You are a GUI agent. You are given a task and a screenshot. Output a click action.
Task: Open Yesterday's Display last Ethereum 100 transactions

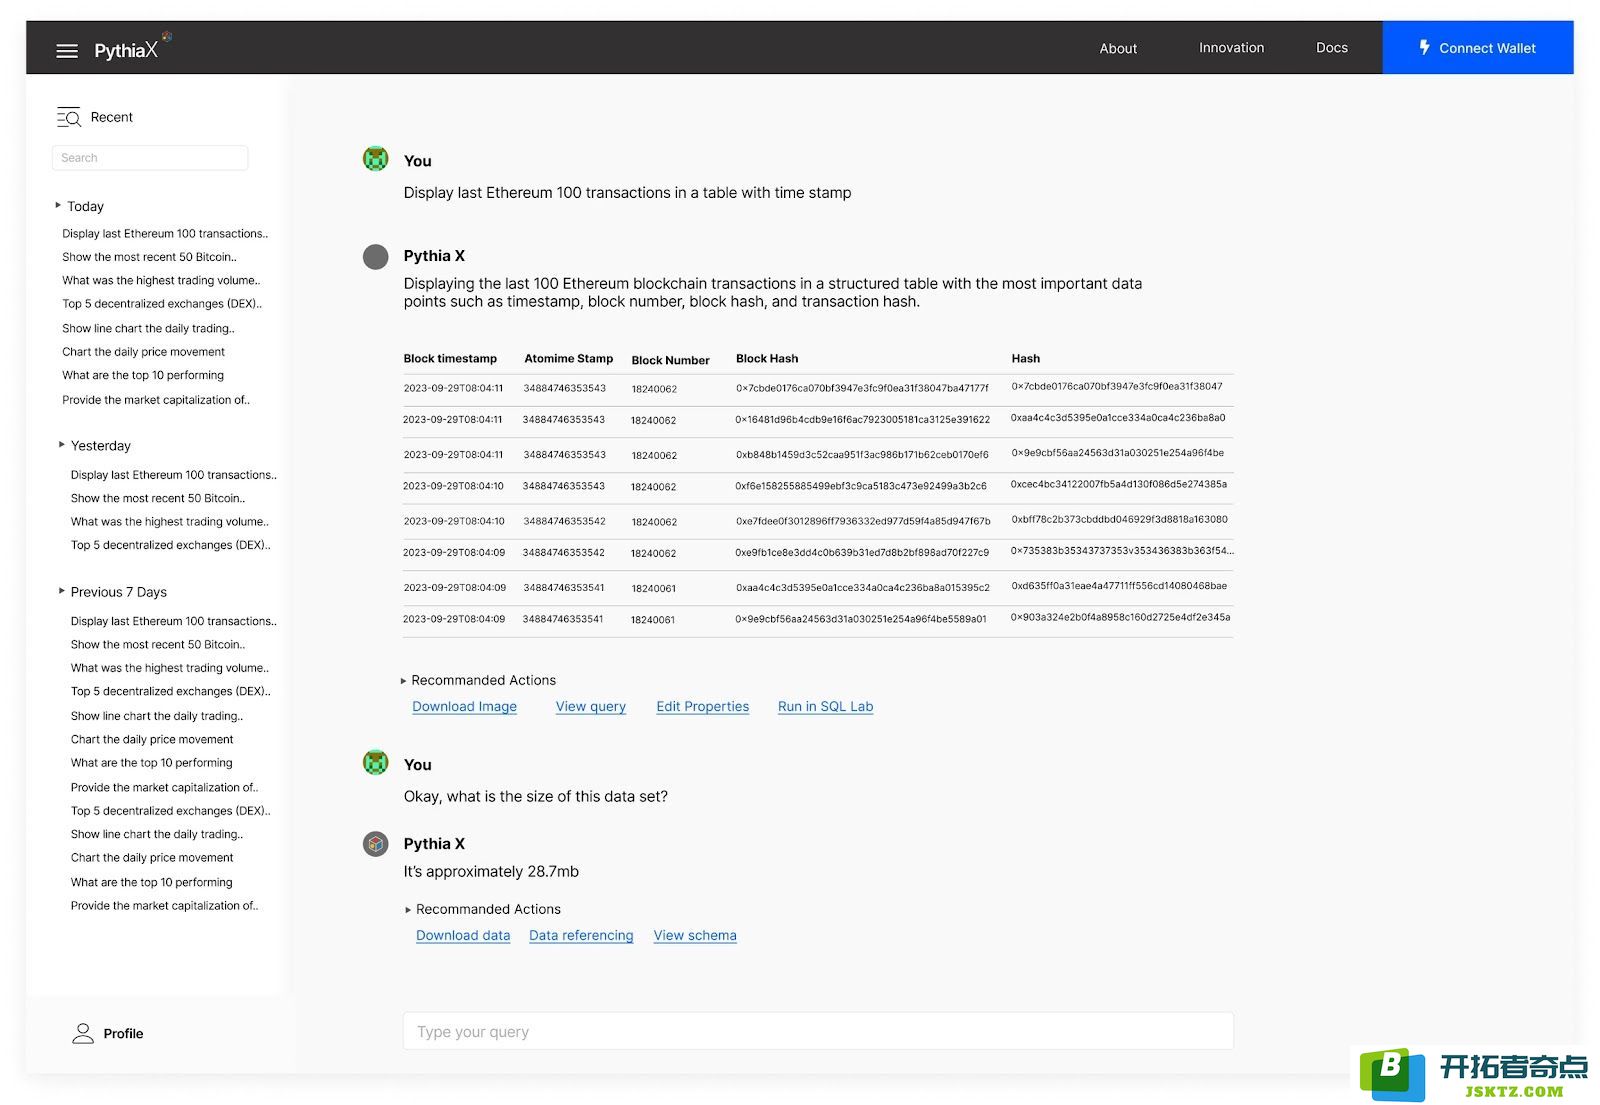pyautogui.click(x=174, y=475)
